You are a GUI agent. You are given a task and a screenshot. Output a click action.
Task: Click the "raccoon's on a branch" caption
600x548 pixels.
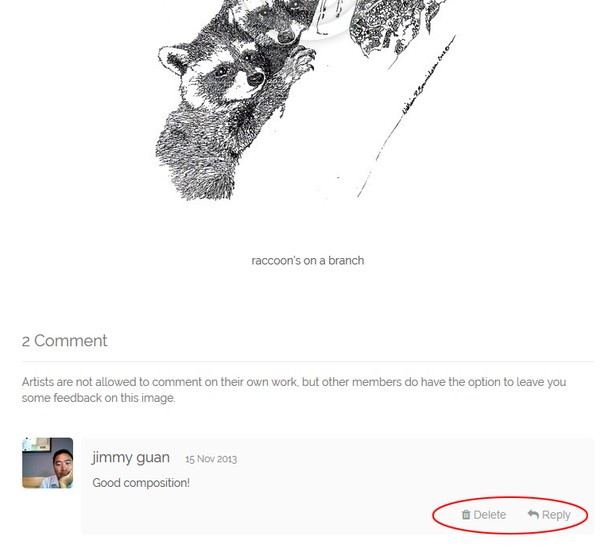pos(308,261)
